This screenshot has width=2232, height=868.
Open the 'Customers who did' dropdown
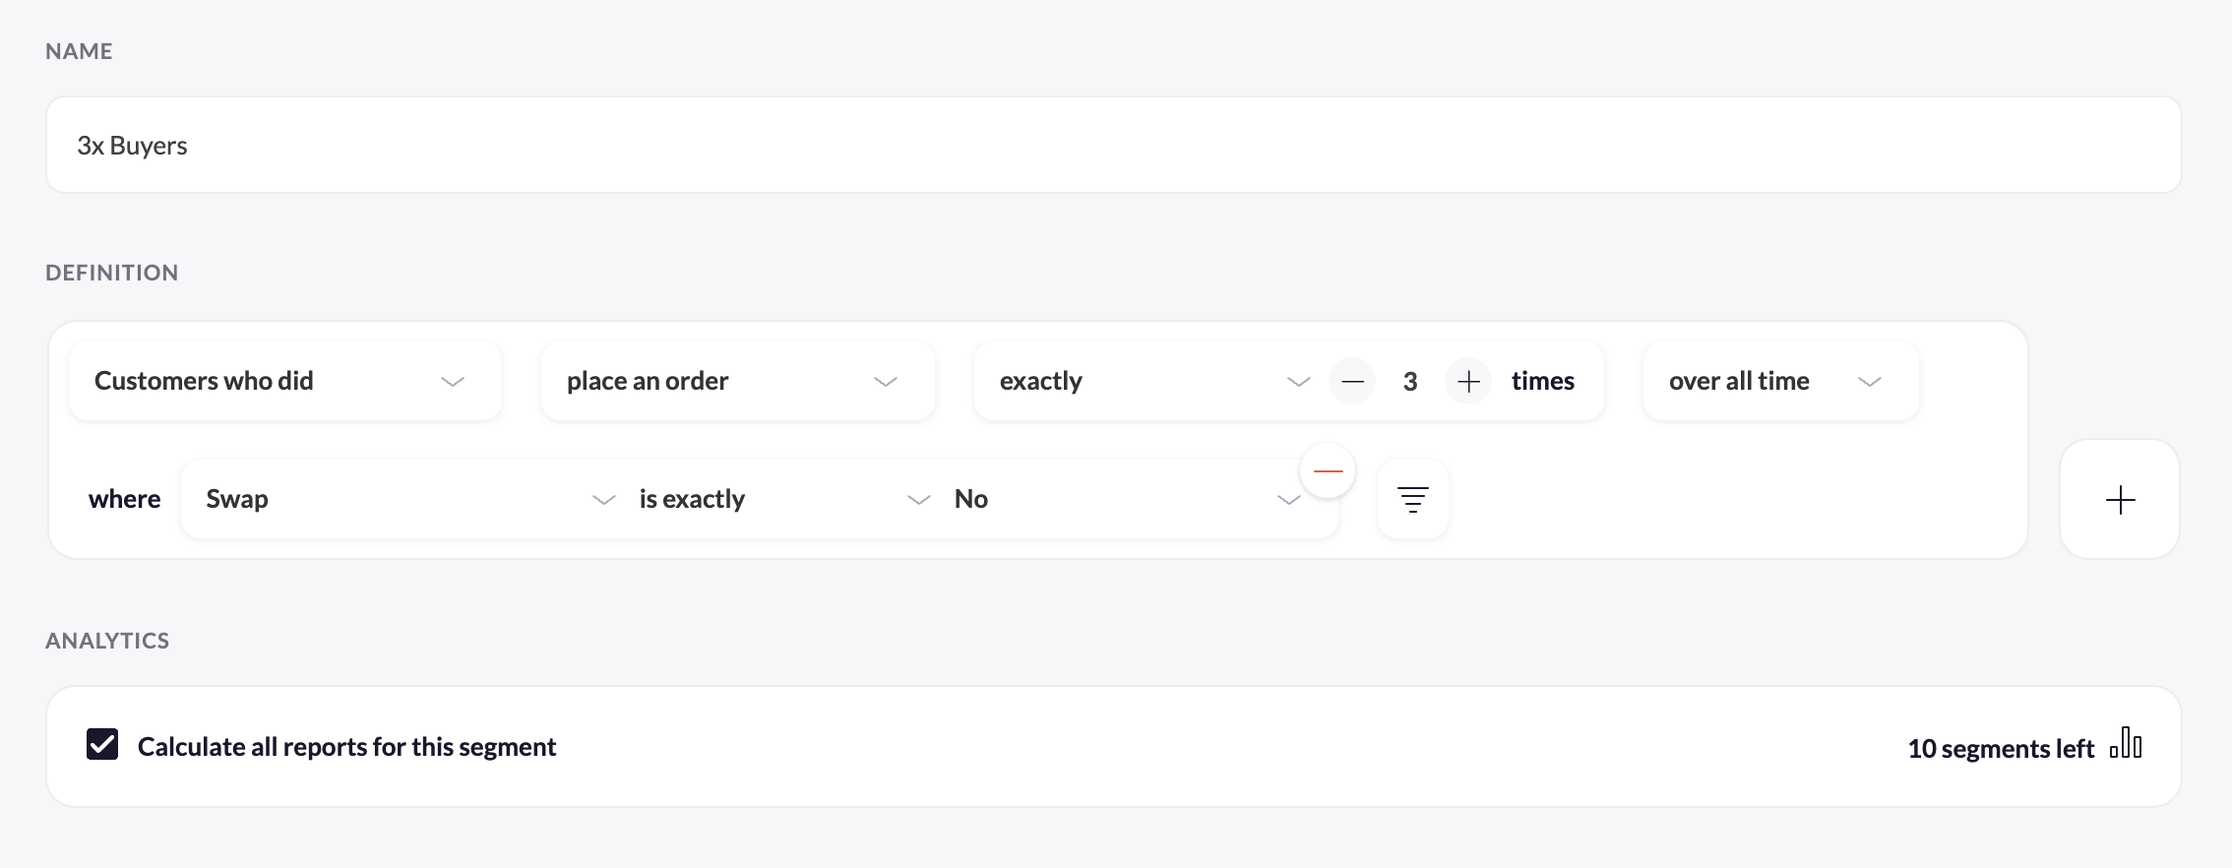click(x=285, y=381)
